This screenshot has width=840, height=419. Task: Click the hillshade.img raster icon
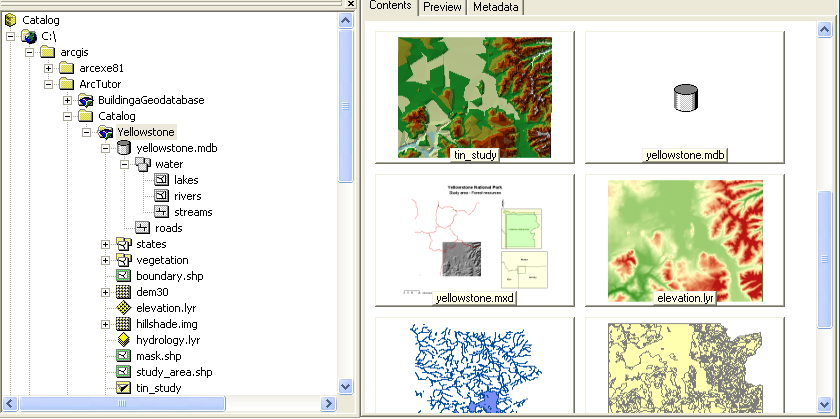click(x=124, y=324)
